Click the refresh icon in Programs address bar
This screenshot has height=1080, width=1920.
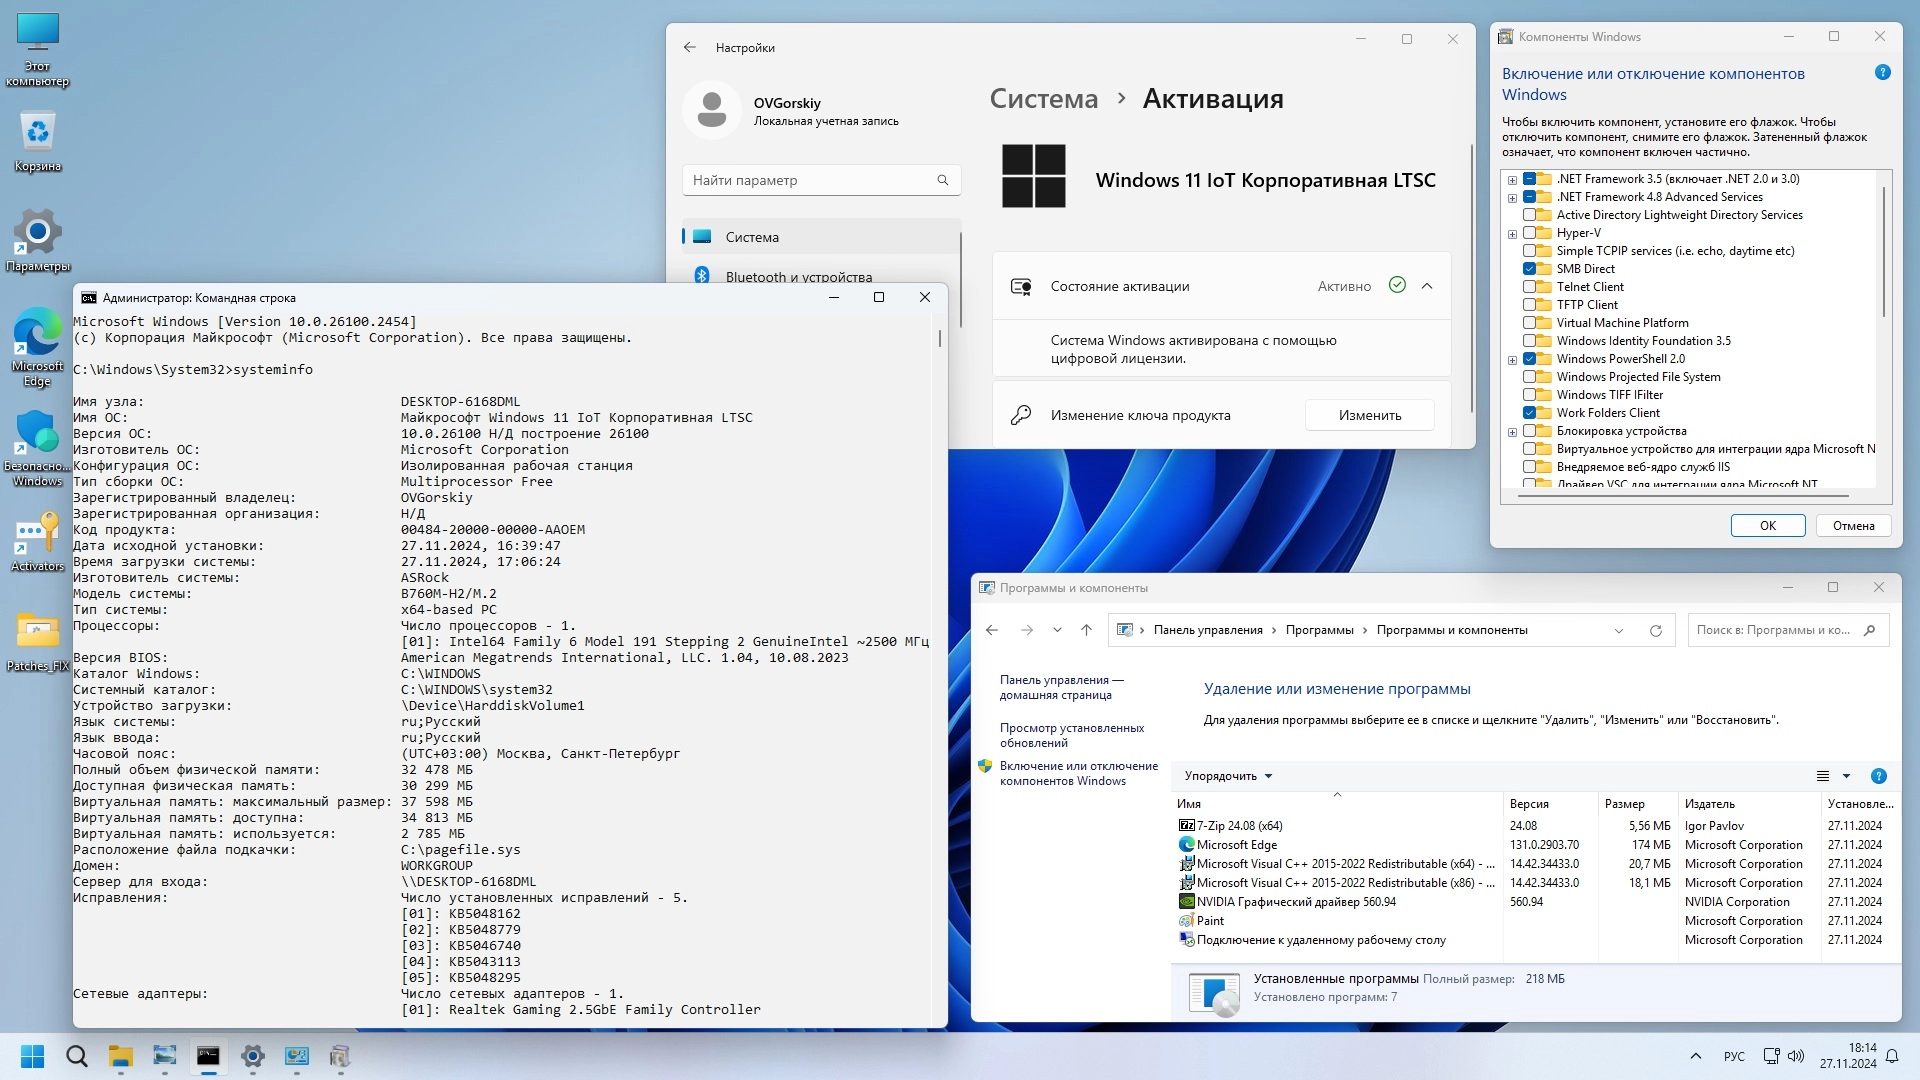tap(1656, 630)
